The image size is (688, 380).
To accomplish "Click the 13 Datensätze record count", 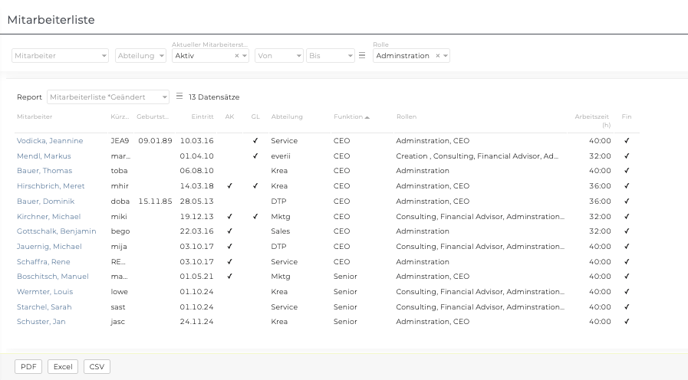I will tap(214, 97).
